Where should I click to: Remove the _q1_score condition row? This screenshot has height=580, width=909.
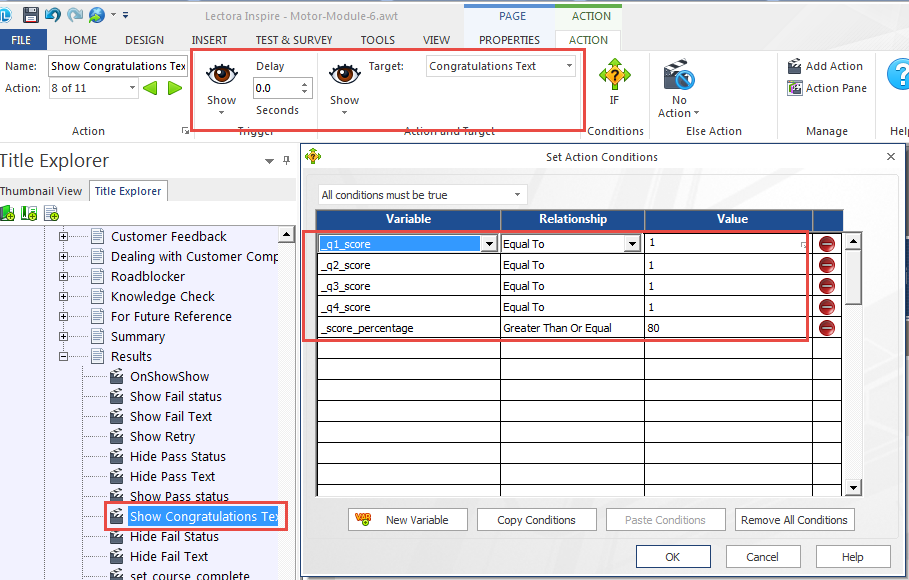pos(827,244)
